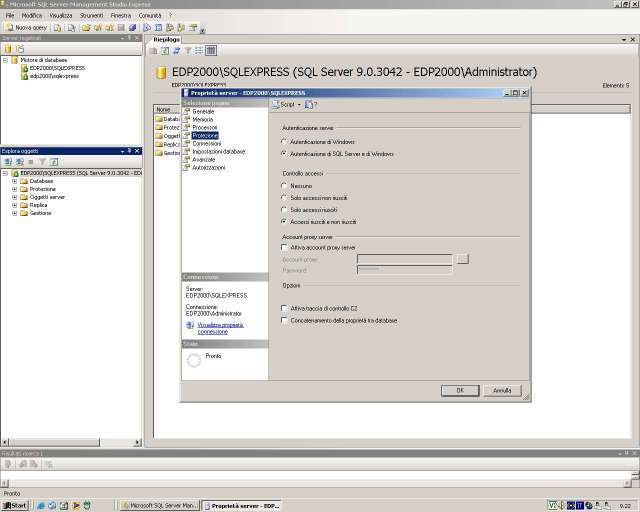Click the connect icon in Esplora oggetti toolbar
The height and width of the screenshot is (512, 640).
(x=8, y=162)
